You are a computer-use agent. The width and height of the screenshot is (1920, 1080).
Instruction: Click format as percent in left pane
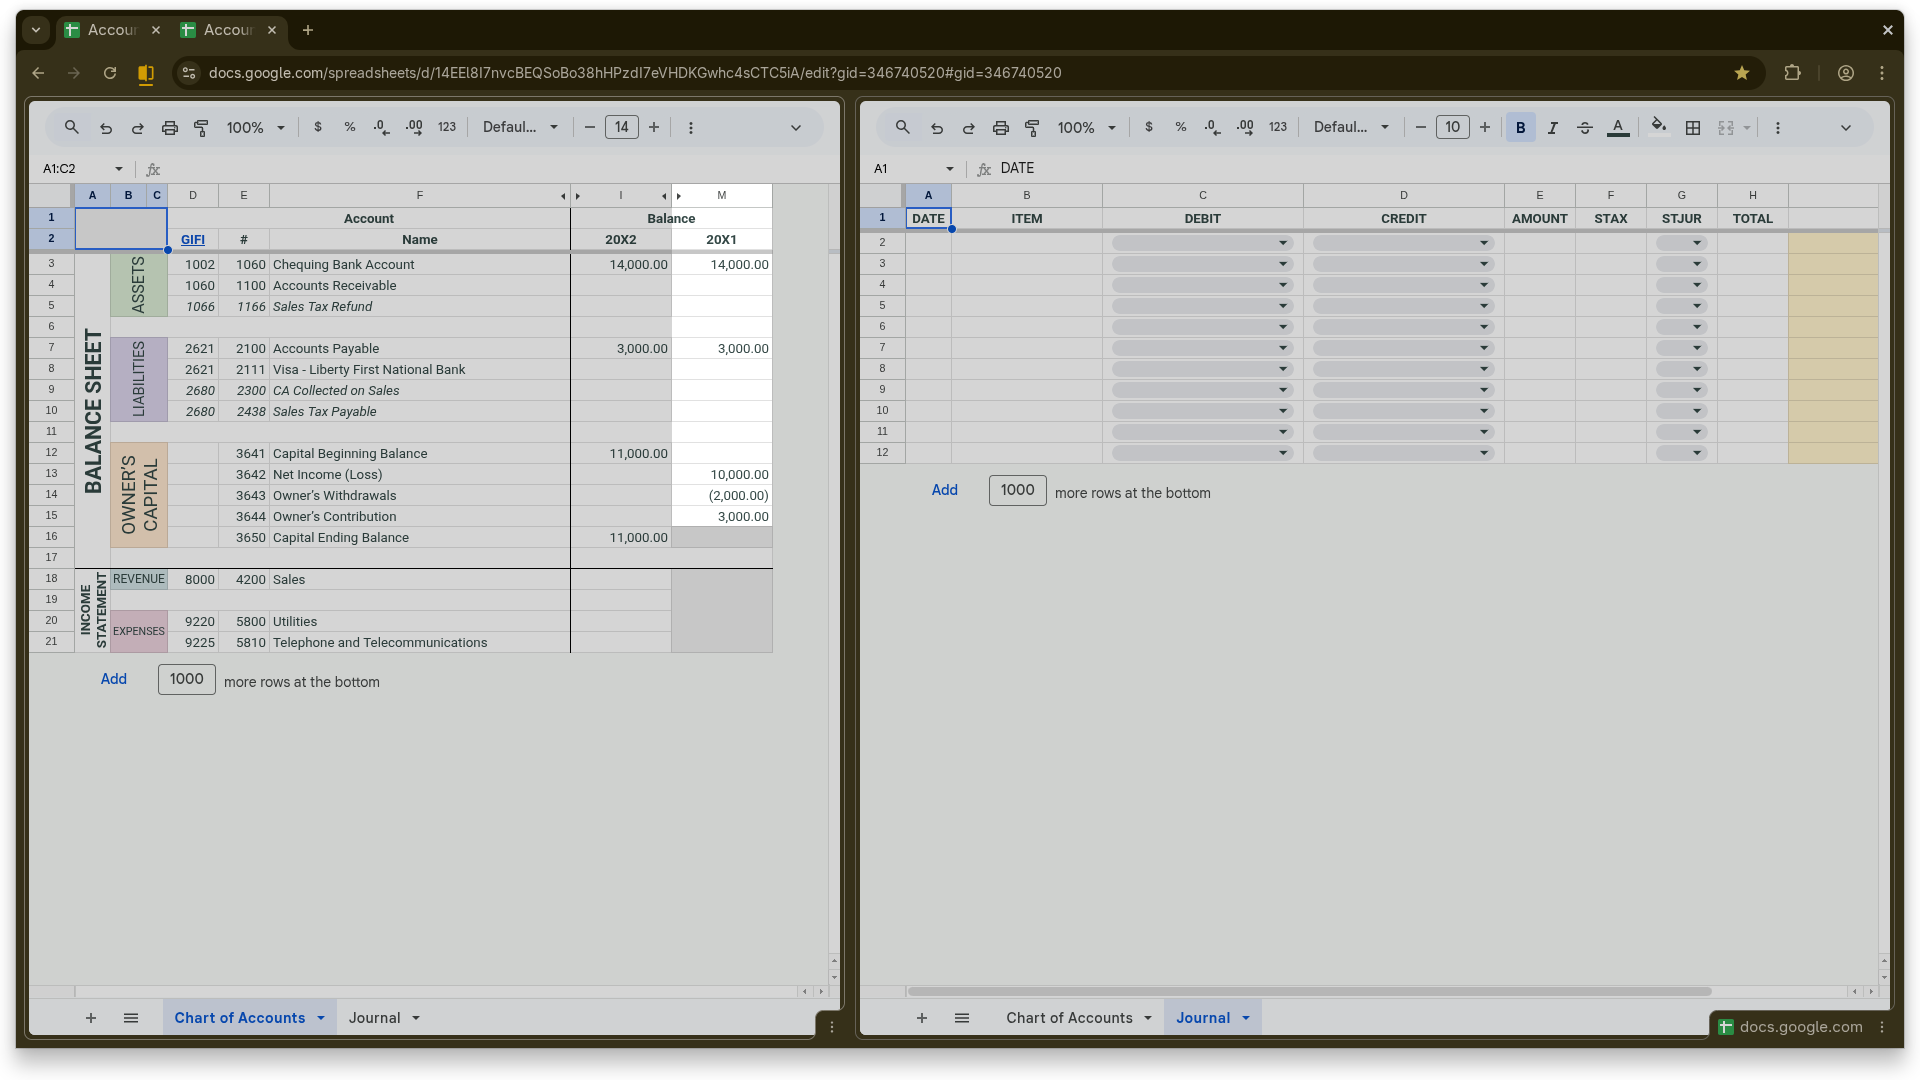pos(349,127)
